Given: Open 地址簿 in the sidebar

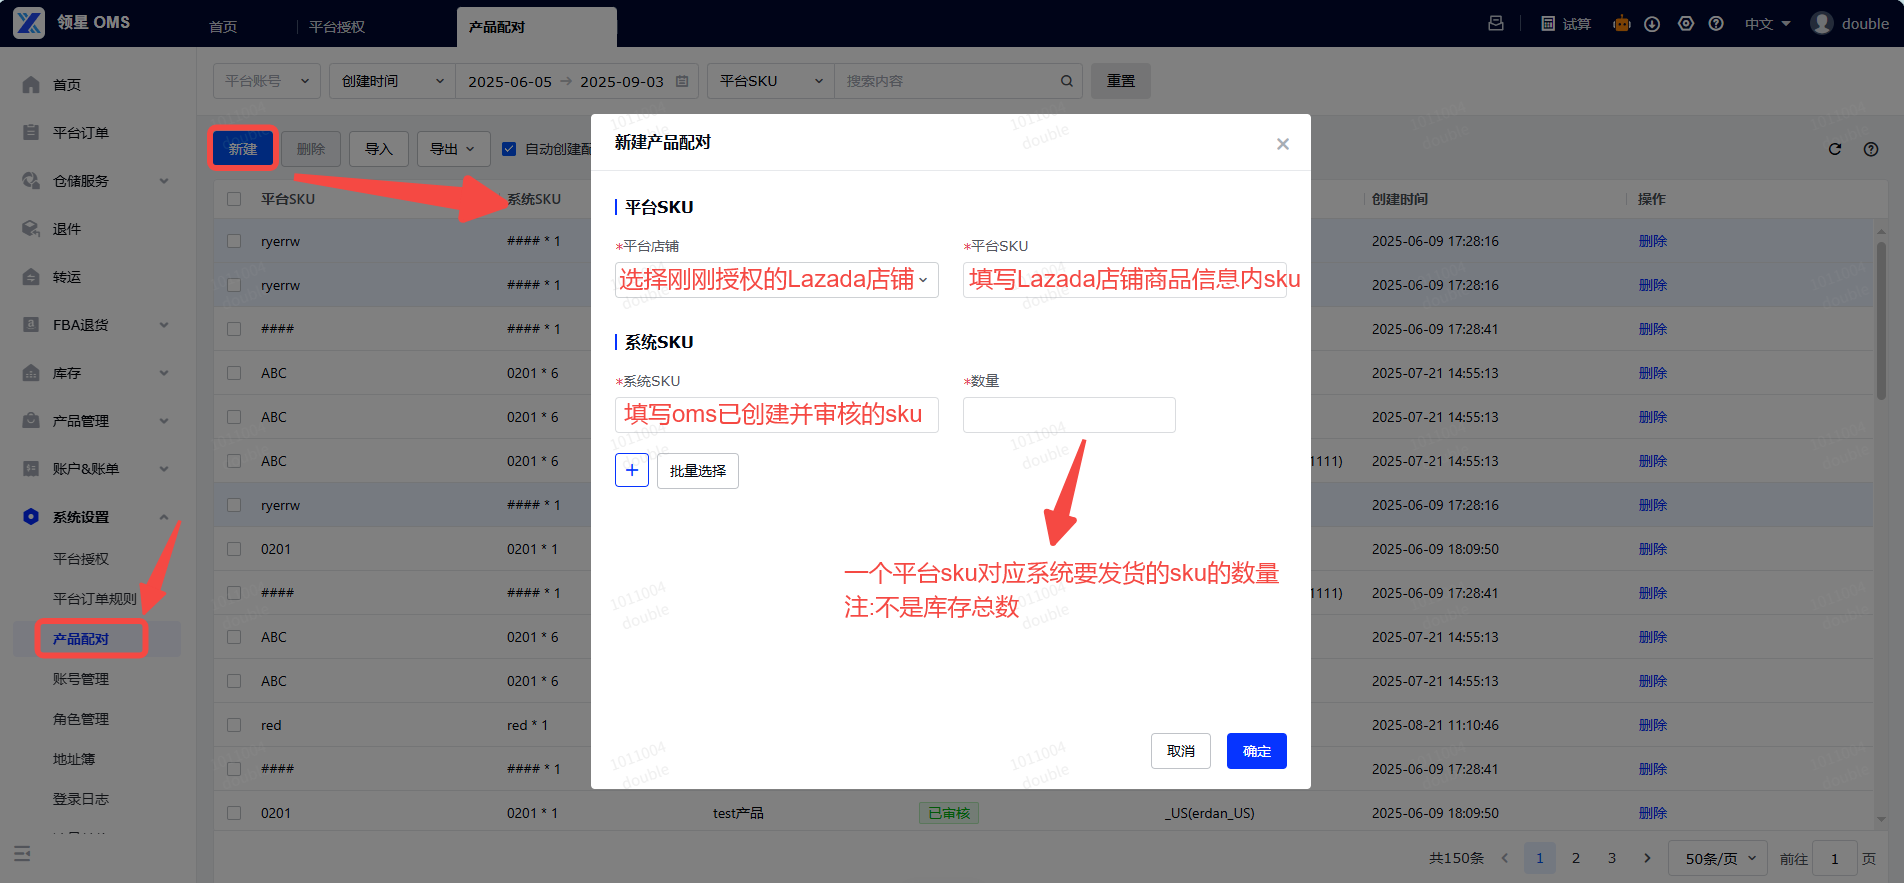Looking at the screenshot, I should coord(74,759).
